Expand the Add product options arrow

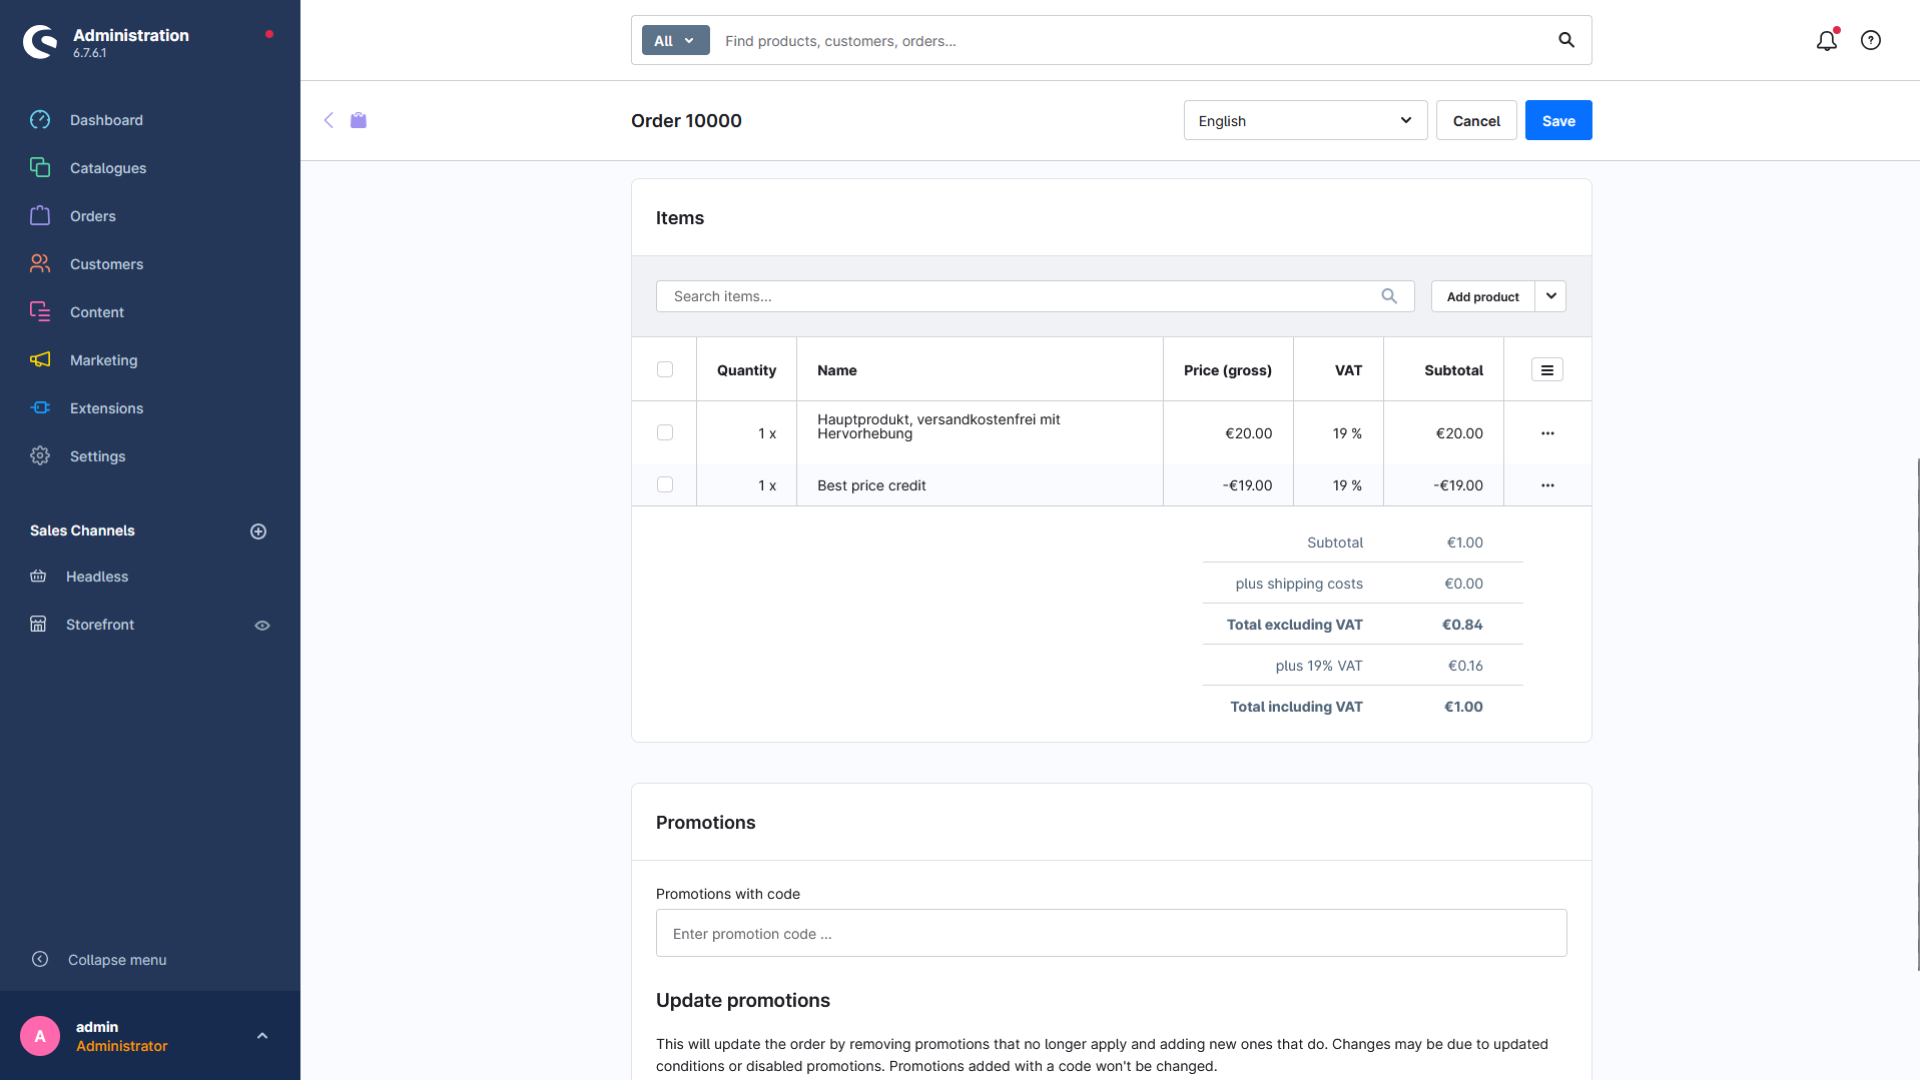pos(1551,296)
